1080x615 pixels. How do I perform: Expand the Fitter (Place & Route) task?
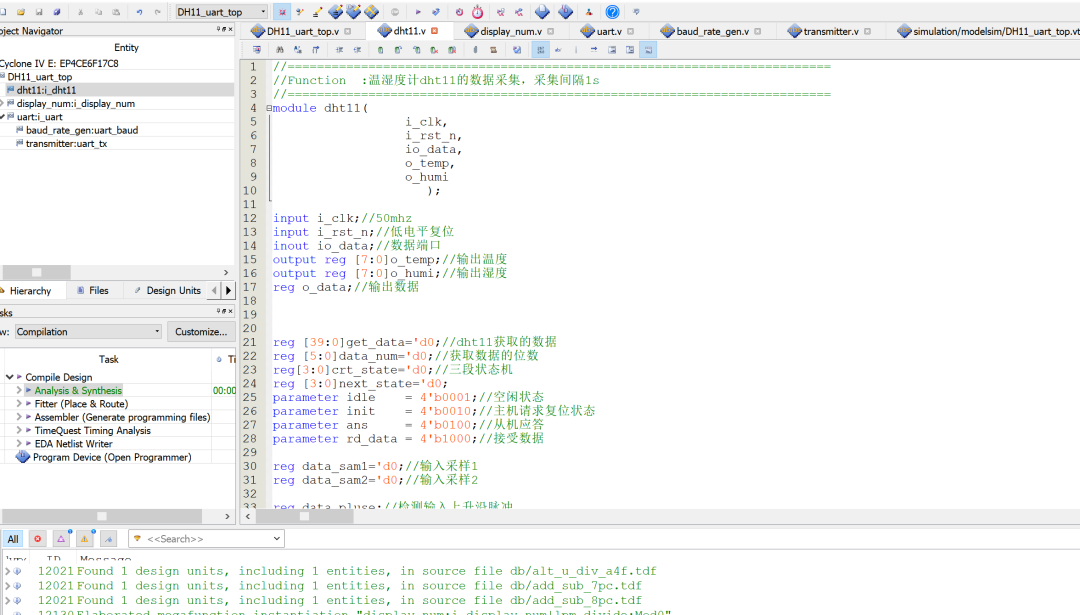18,404
